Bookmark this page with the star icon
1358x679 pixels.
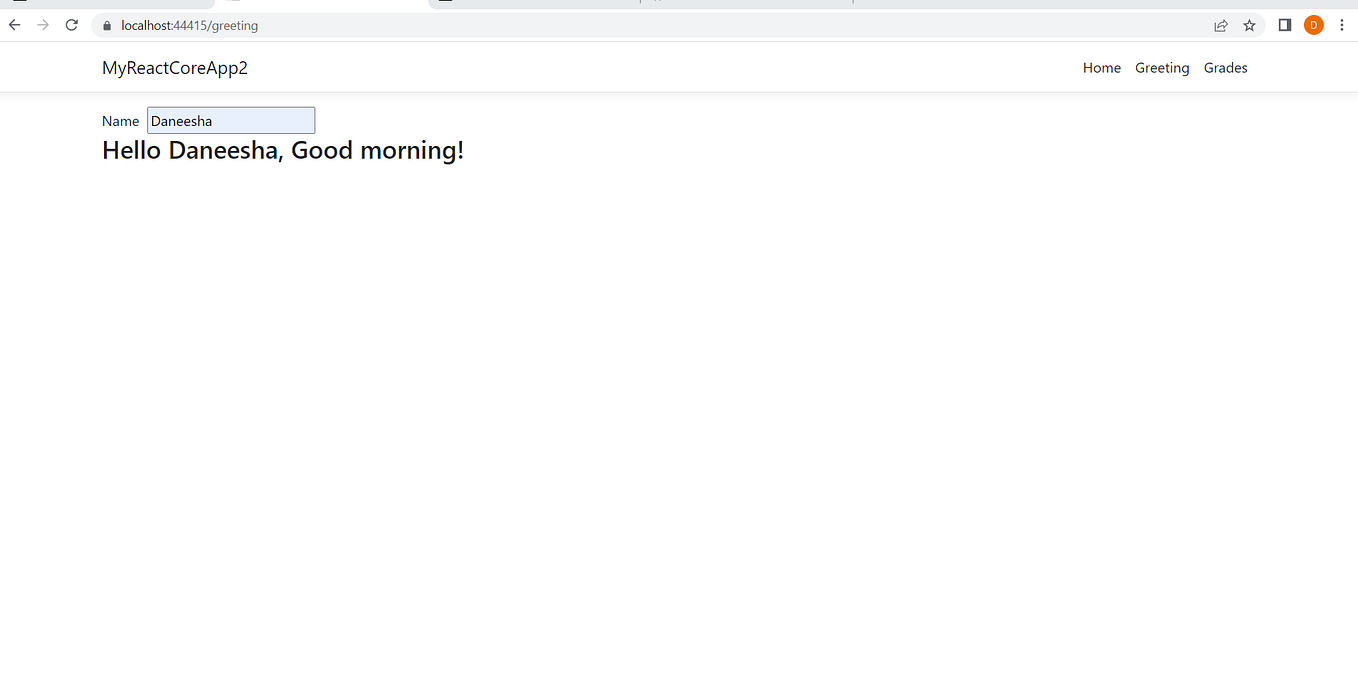[1249, 25]
